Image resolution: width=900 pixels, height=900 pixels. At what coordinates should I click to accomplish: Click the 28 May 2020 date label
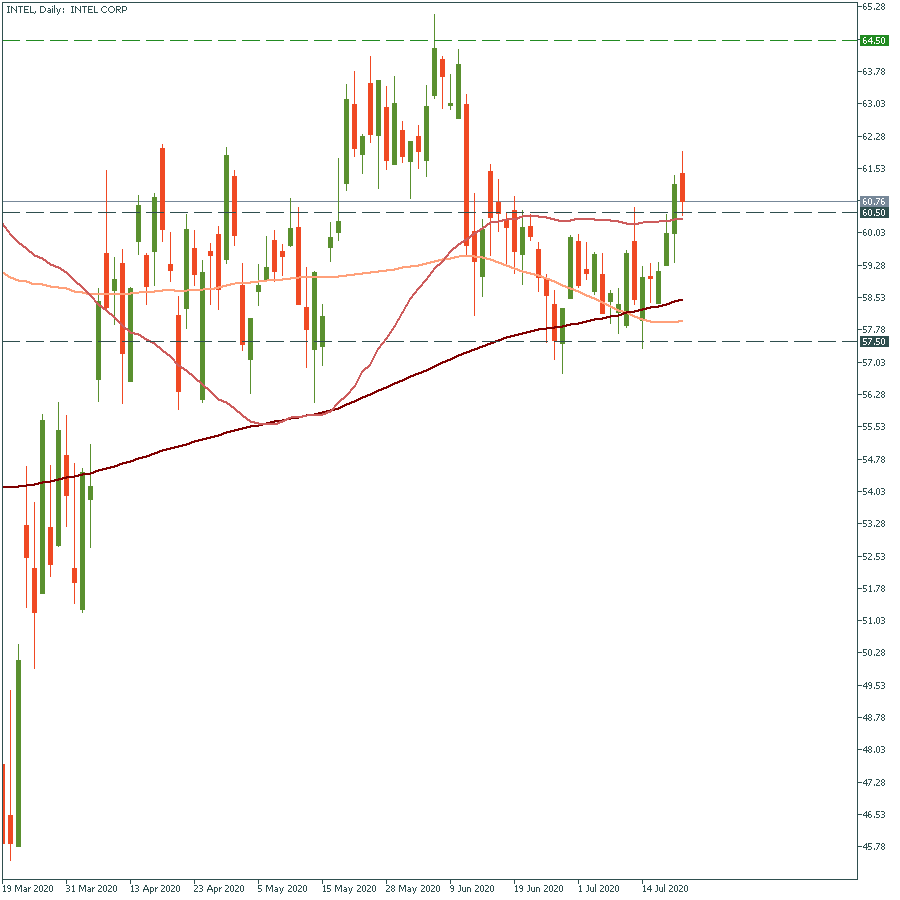[413, 888]
